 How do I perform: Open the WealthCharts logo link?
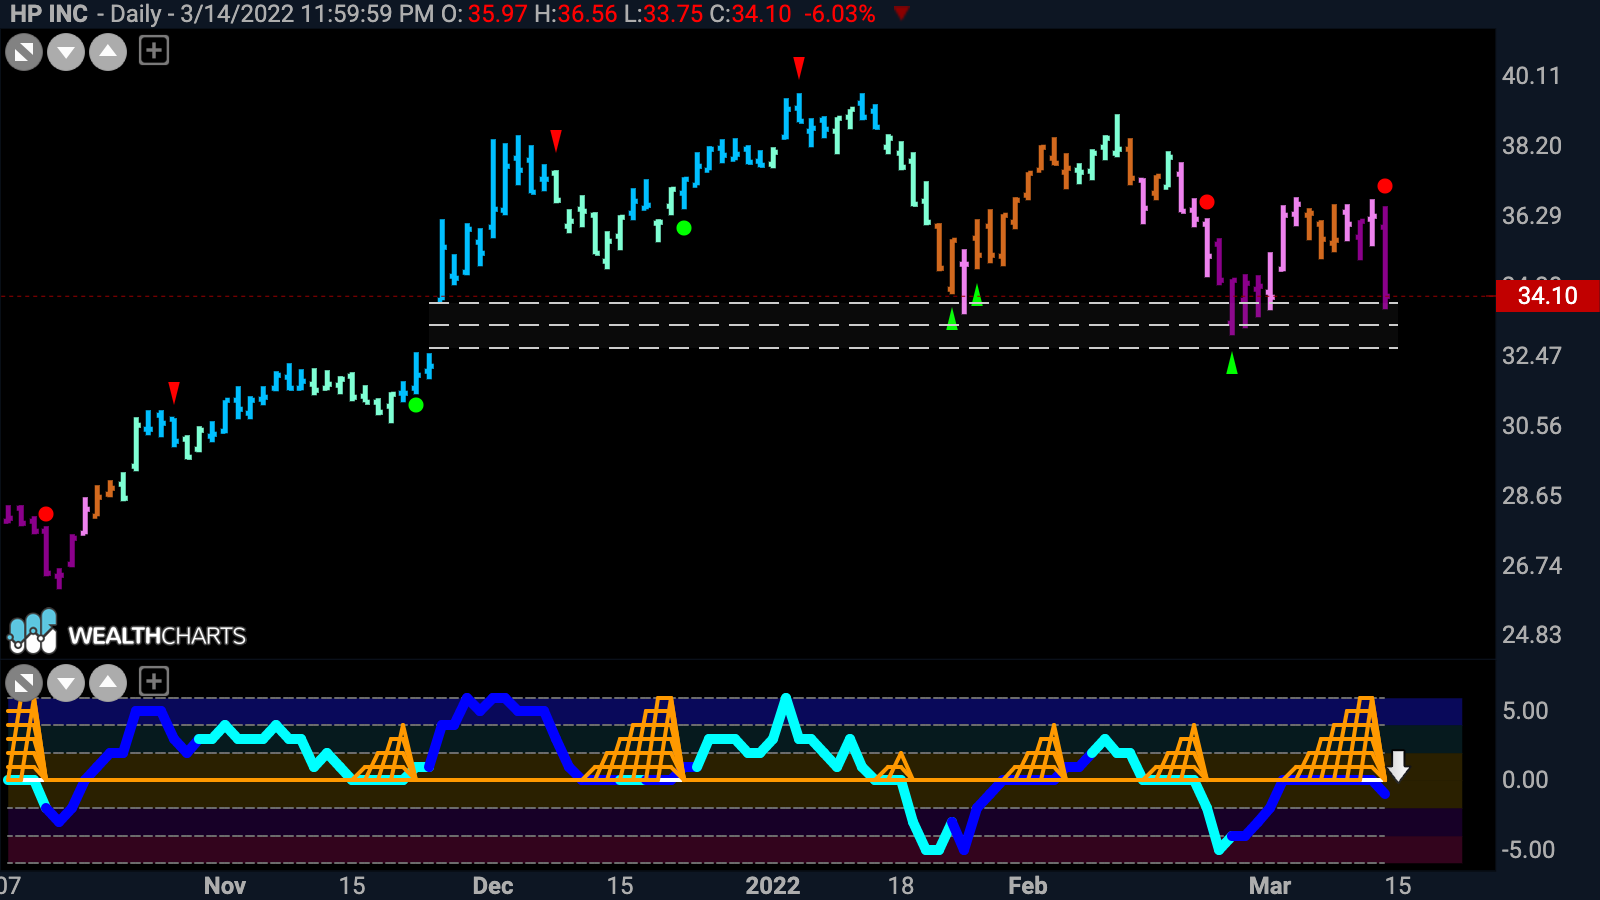[127, 633]
